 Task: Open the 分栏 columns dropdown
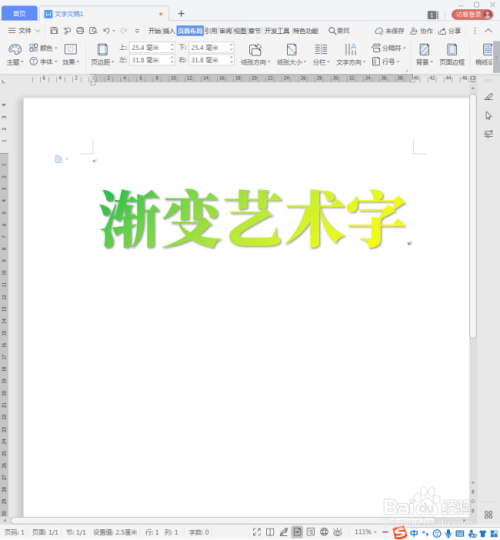point(321,55)
